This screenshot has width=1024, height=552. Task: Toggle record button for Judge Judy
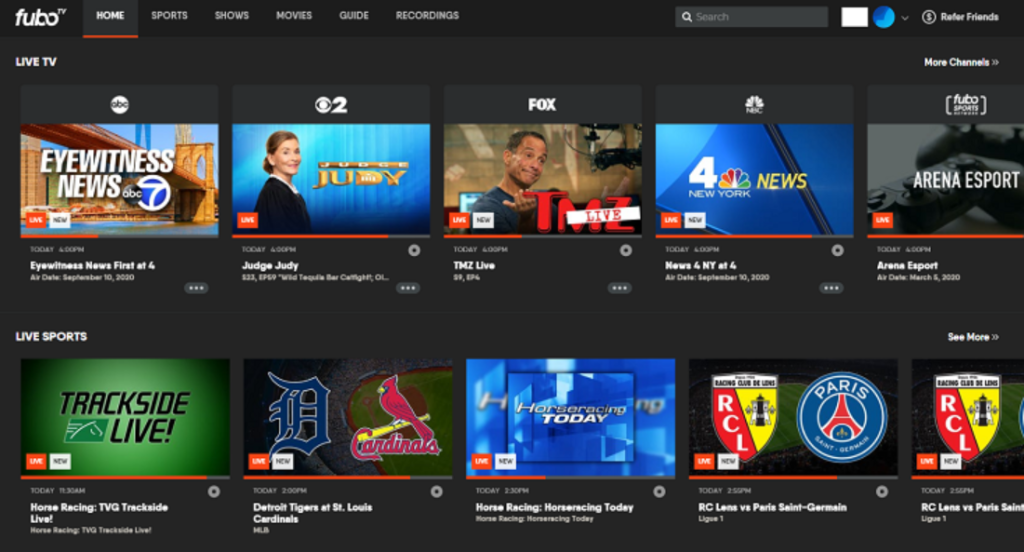pos(414,250)
